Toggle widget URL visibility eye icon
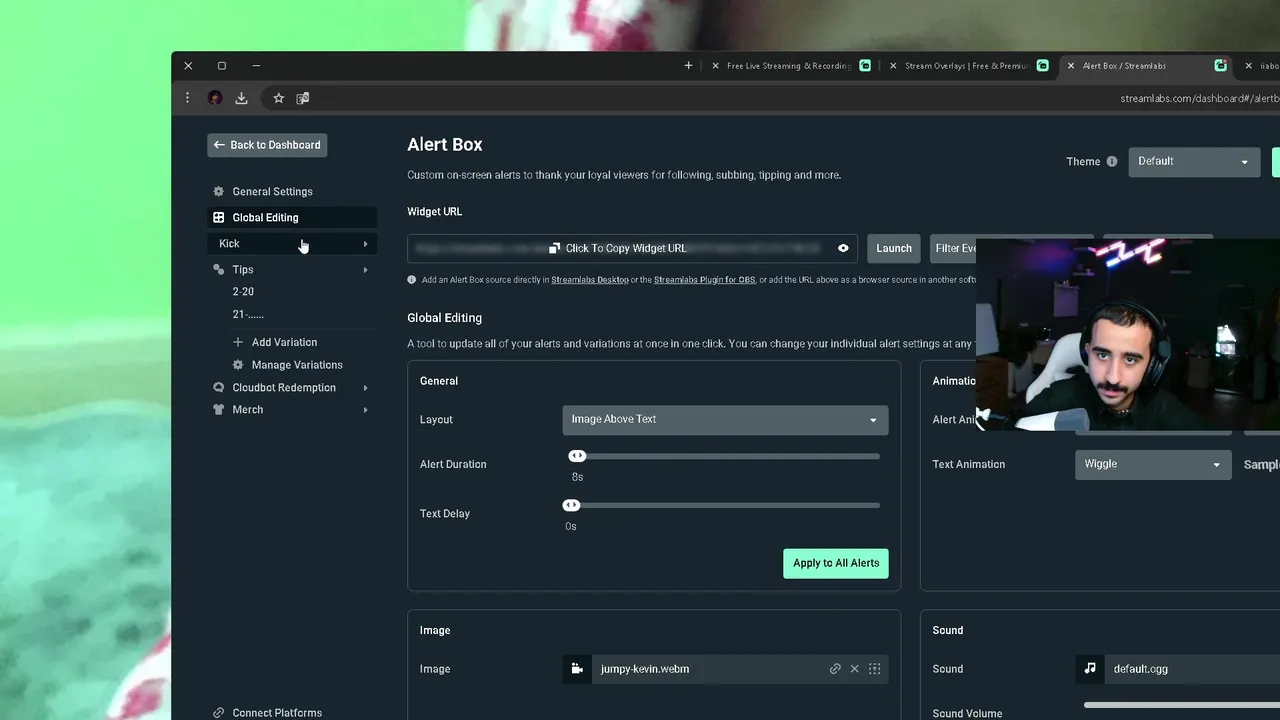 coord(843,248)
